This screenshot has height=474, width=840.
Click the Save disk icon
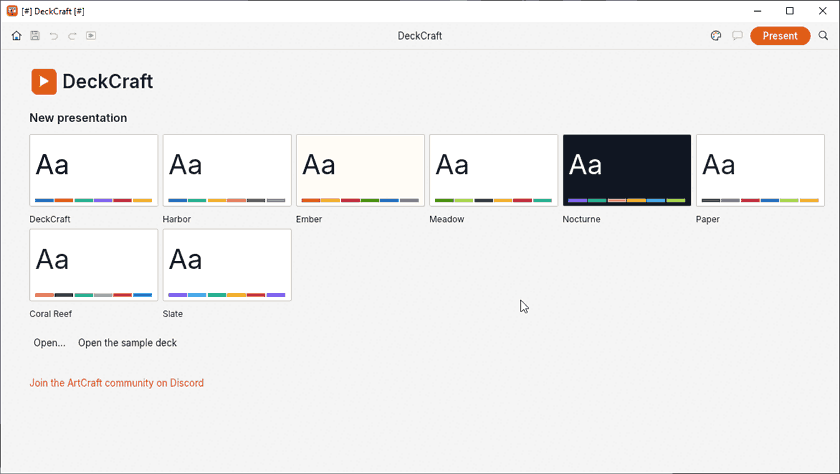coord(35,36)
